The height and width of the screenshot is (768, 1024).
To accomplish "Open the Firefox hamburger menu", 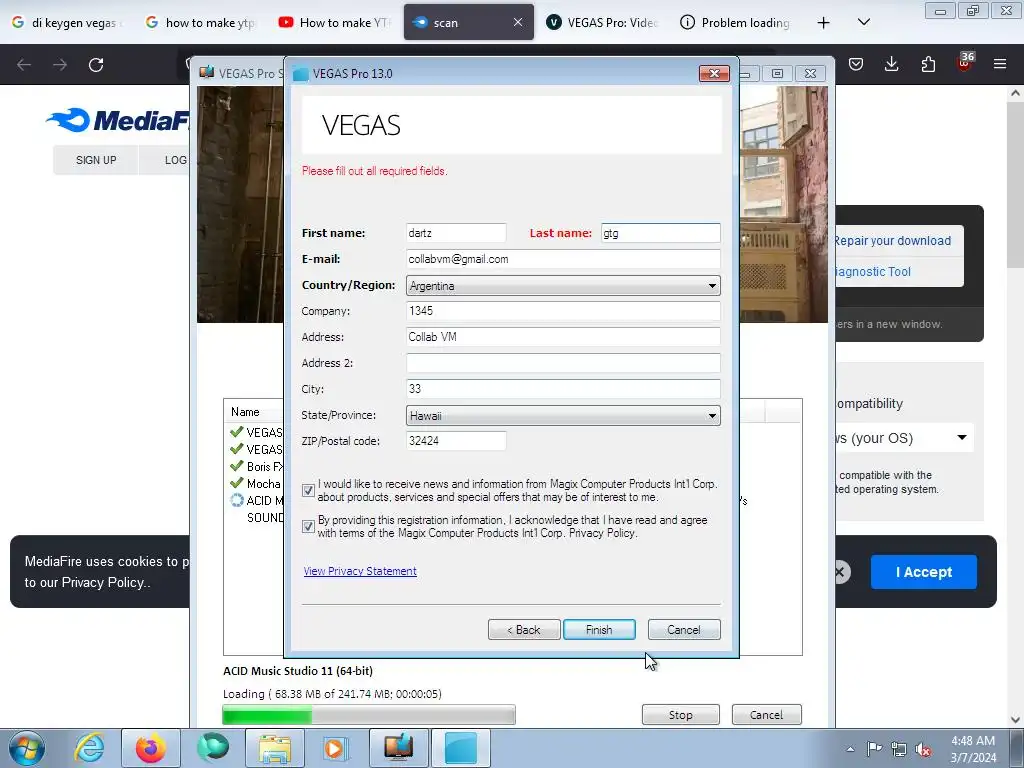I will point(1000,64).
